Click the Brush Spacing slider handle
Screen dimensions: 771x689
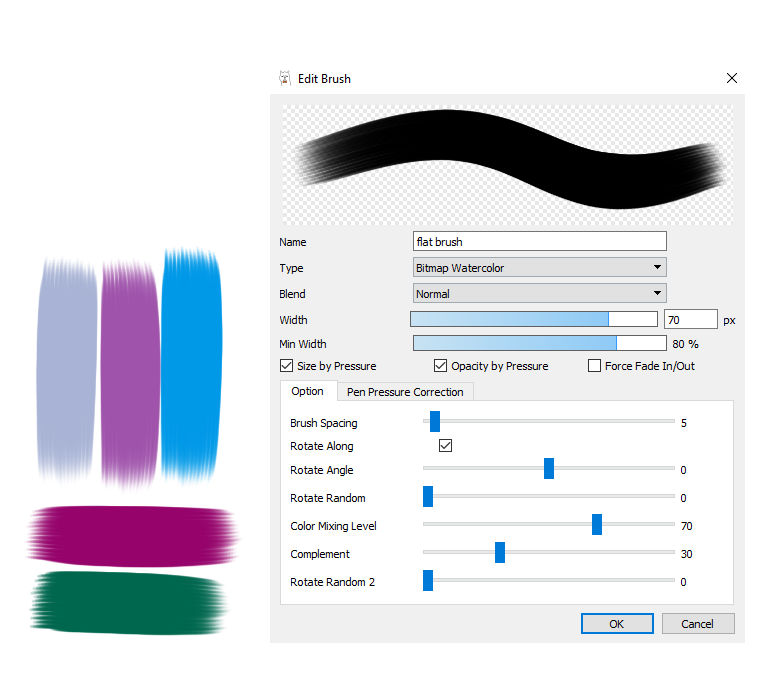(x=435, y=421)
